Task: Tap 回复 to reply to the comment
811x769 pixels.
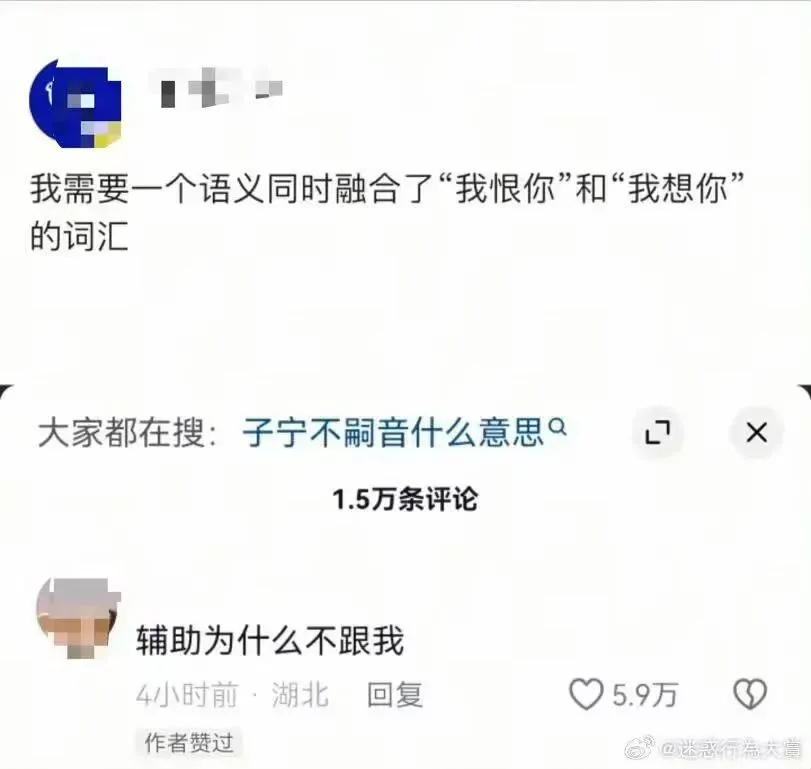Action: [x=395, y=695]
